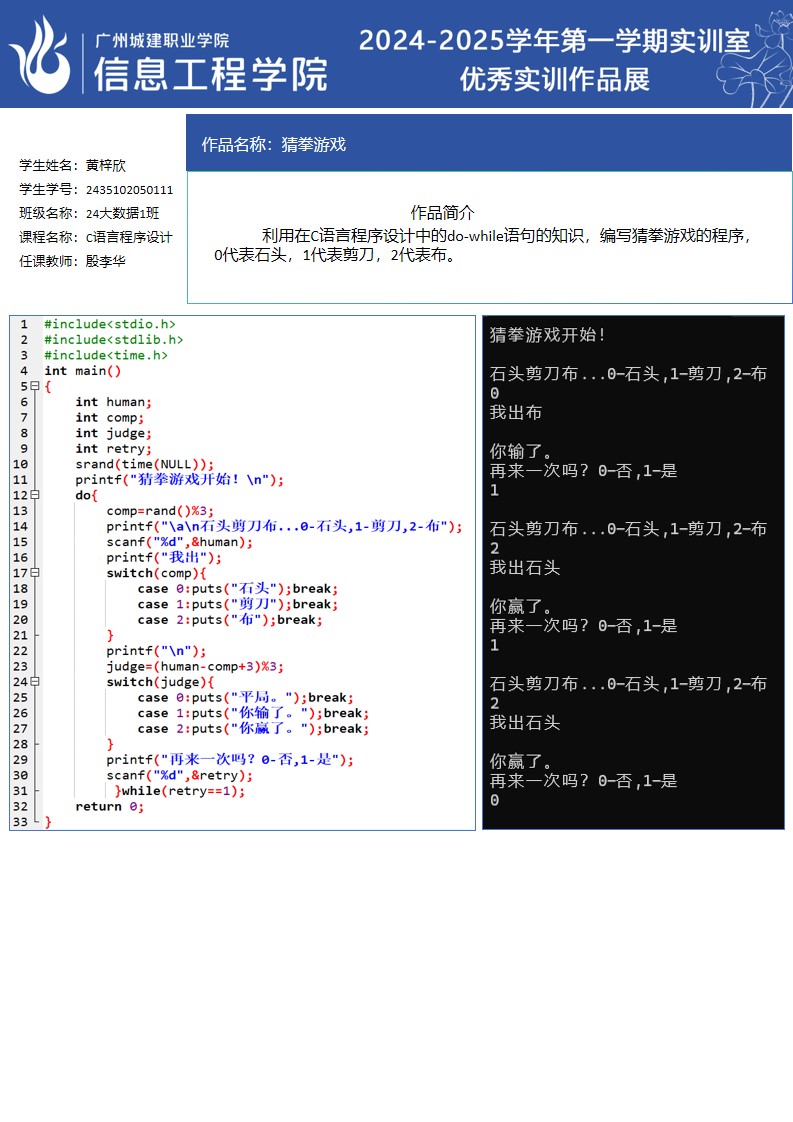Click the student name 黄梓欣
Image resolution: width=793 pixels, height=1122 pixels.
pyautogui.click(x=106, y=166)
